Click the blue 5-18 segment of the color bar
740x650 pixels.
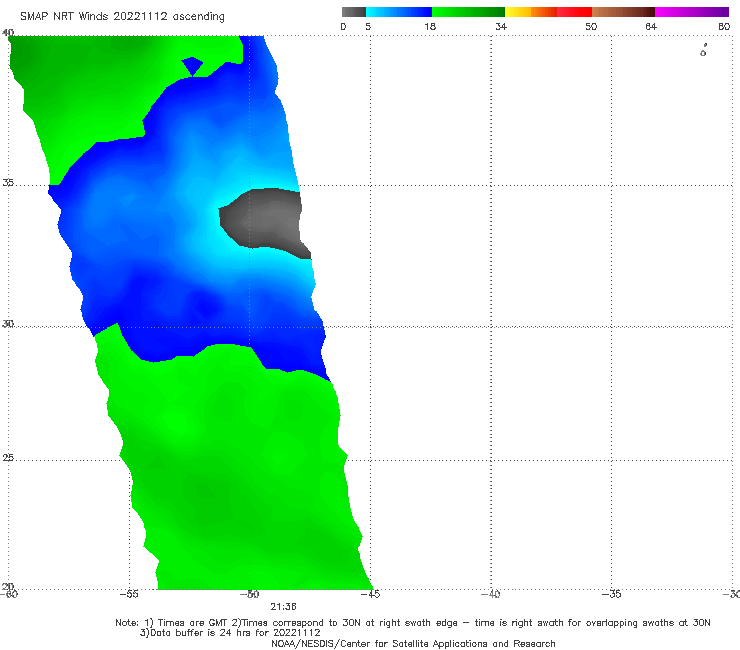coord(399,12)
